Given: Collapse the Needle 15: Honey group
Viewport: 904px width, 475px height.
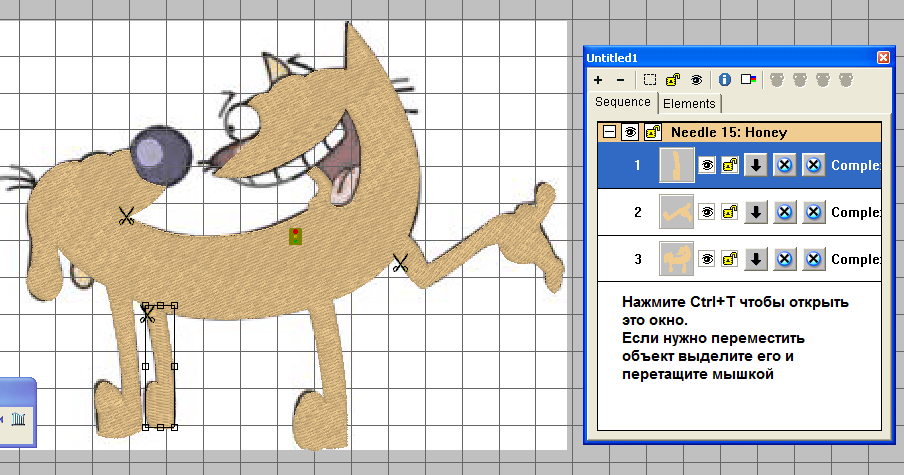Looking at the screenshot, I should pos(609,132).
